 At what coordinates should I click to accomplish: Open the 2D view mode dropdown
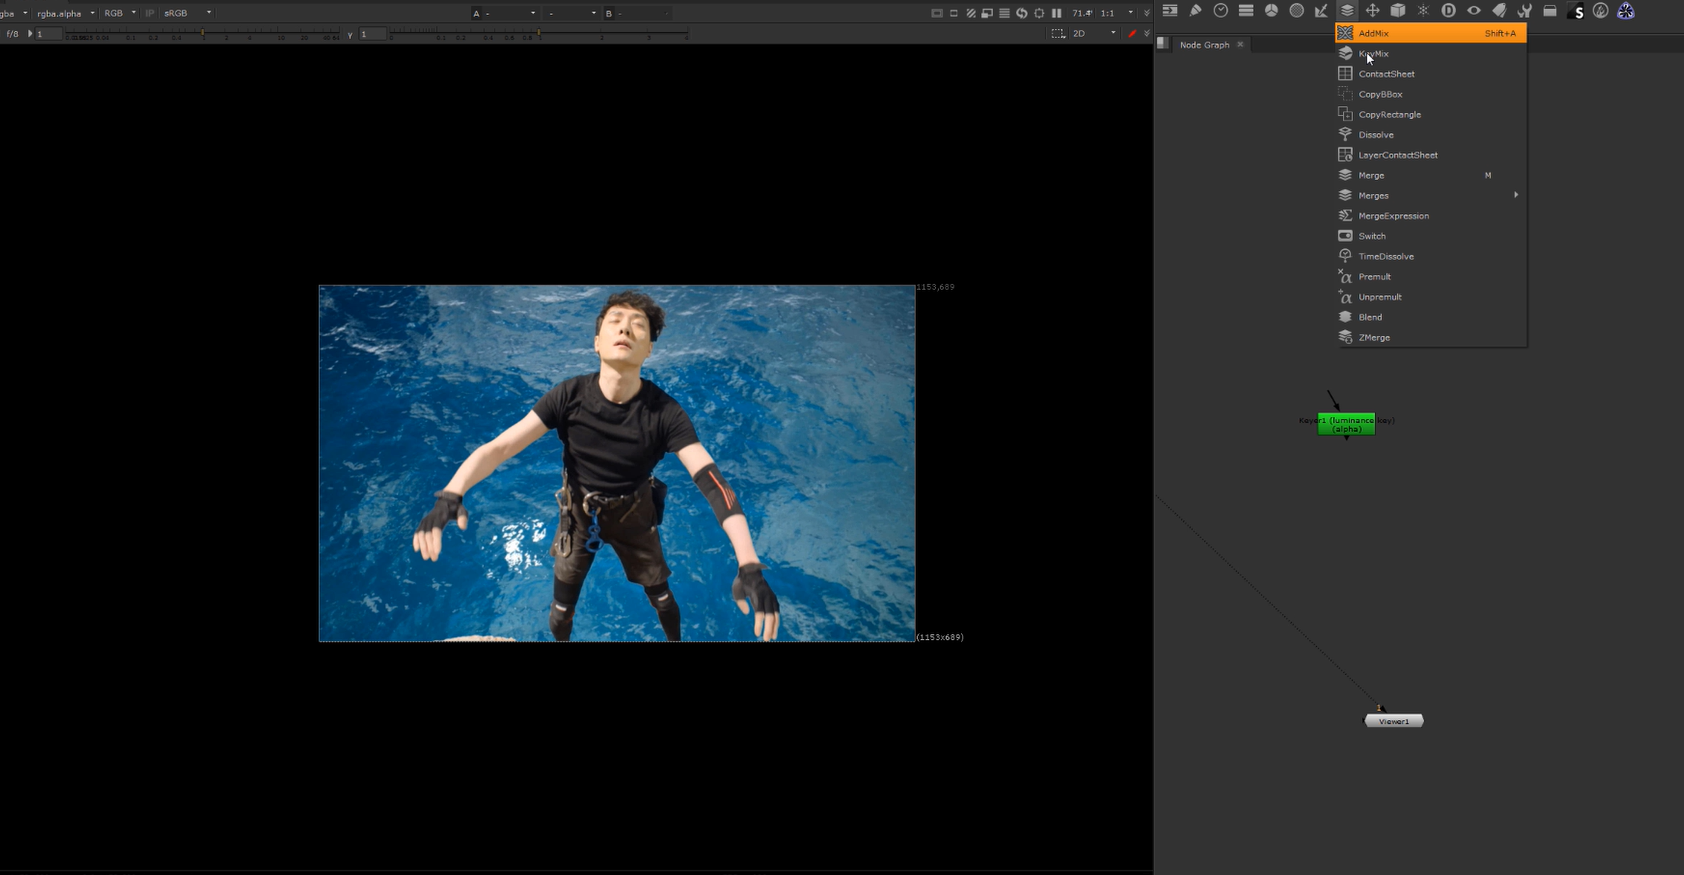click(1094, 34)
